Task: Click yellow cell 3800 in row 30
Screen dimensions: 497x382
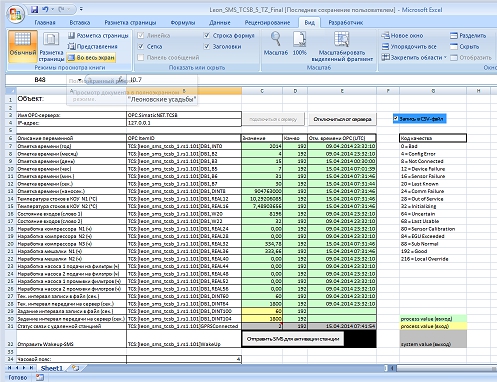Action: pos(262,319)
